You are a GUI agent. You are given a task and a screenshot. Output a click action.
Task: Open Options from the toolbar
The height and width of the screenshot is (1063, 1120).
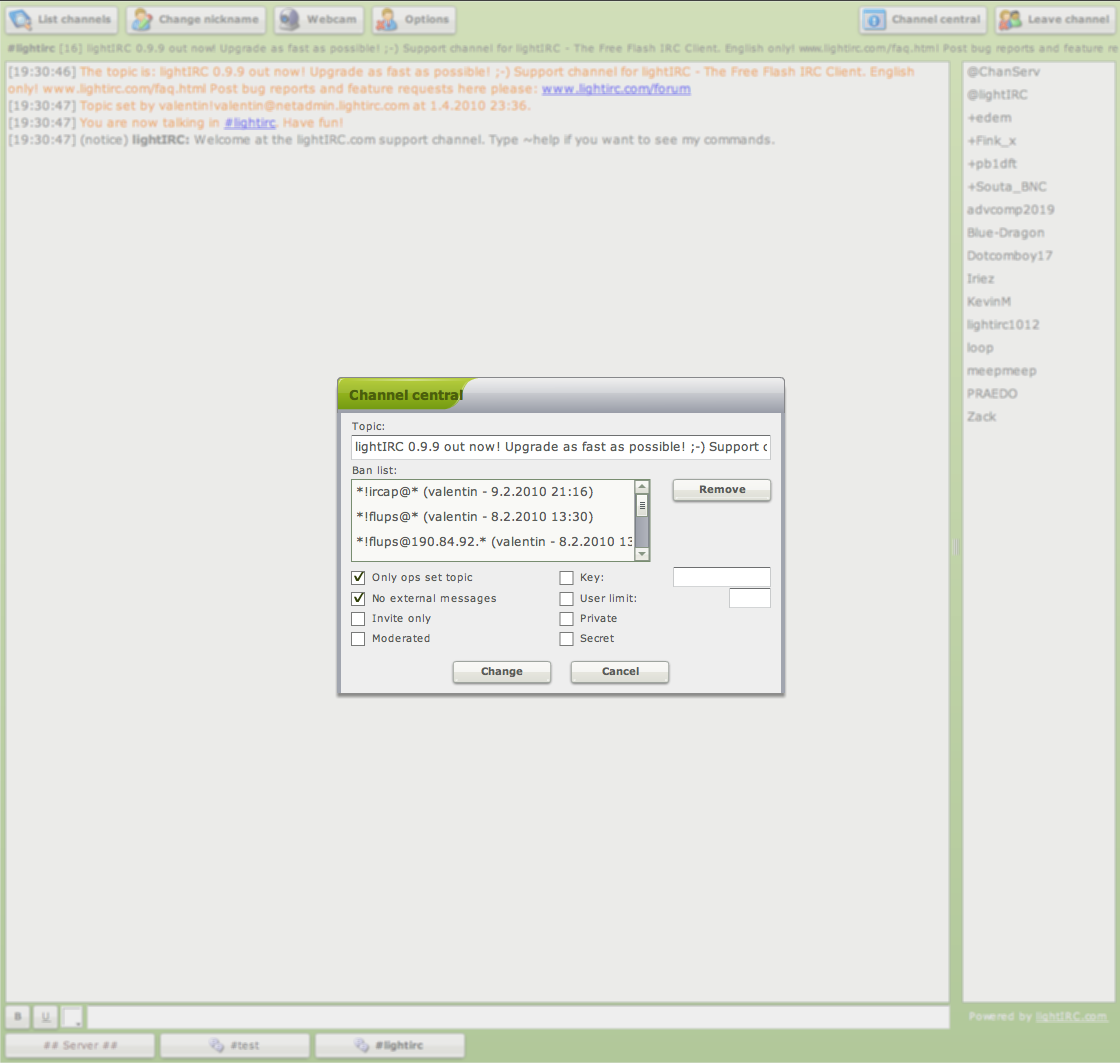click(x=414, y=20)
